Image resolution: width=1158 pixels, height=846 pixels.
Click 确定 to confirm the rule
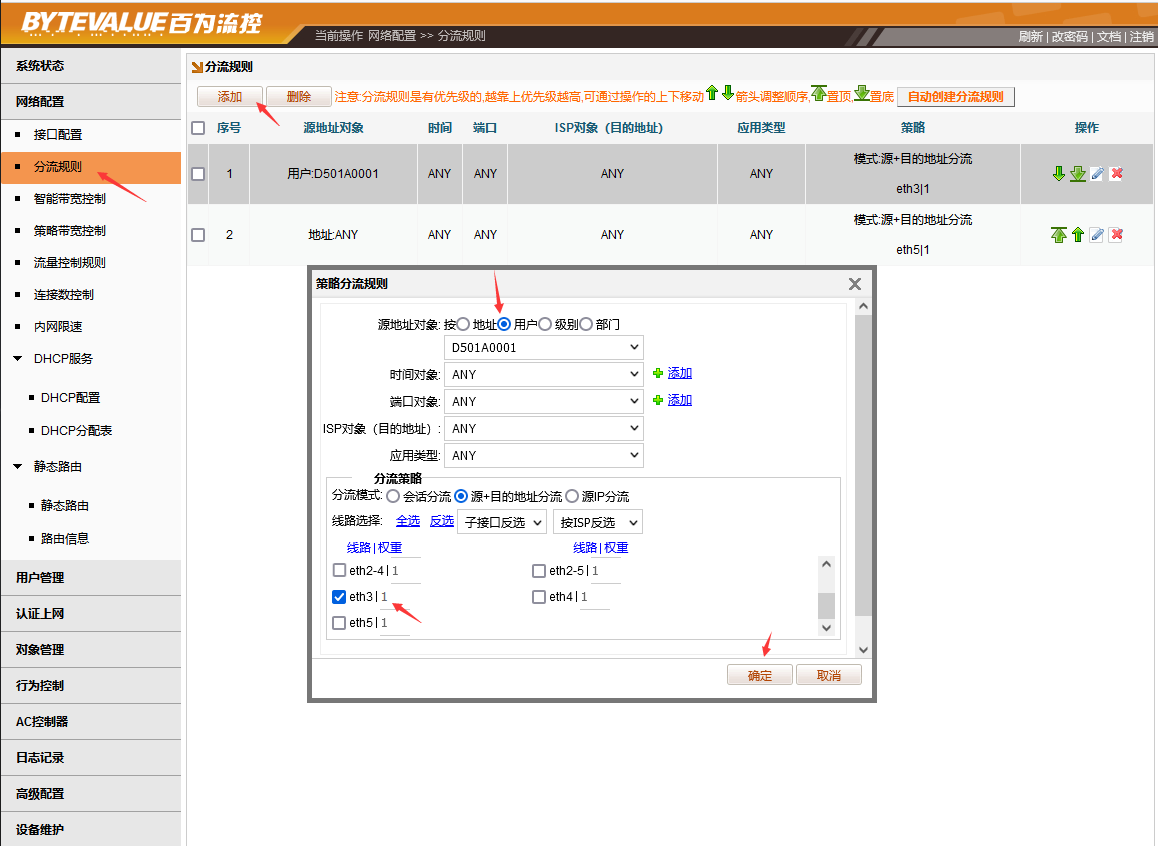click(x=759, y=676)
